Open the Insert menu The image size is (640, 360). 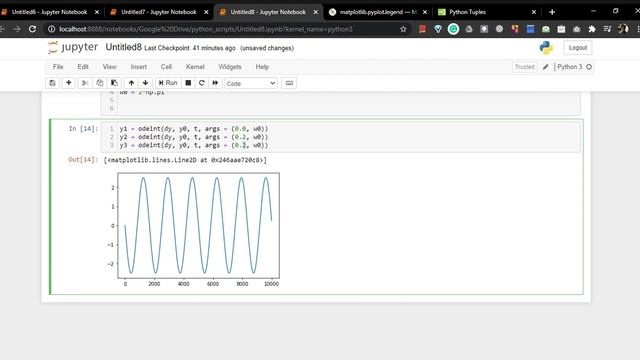coord(138,67)
